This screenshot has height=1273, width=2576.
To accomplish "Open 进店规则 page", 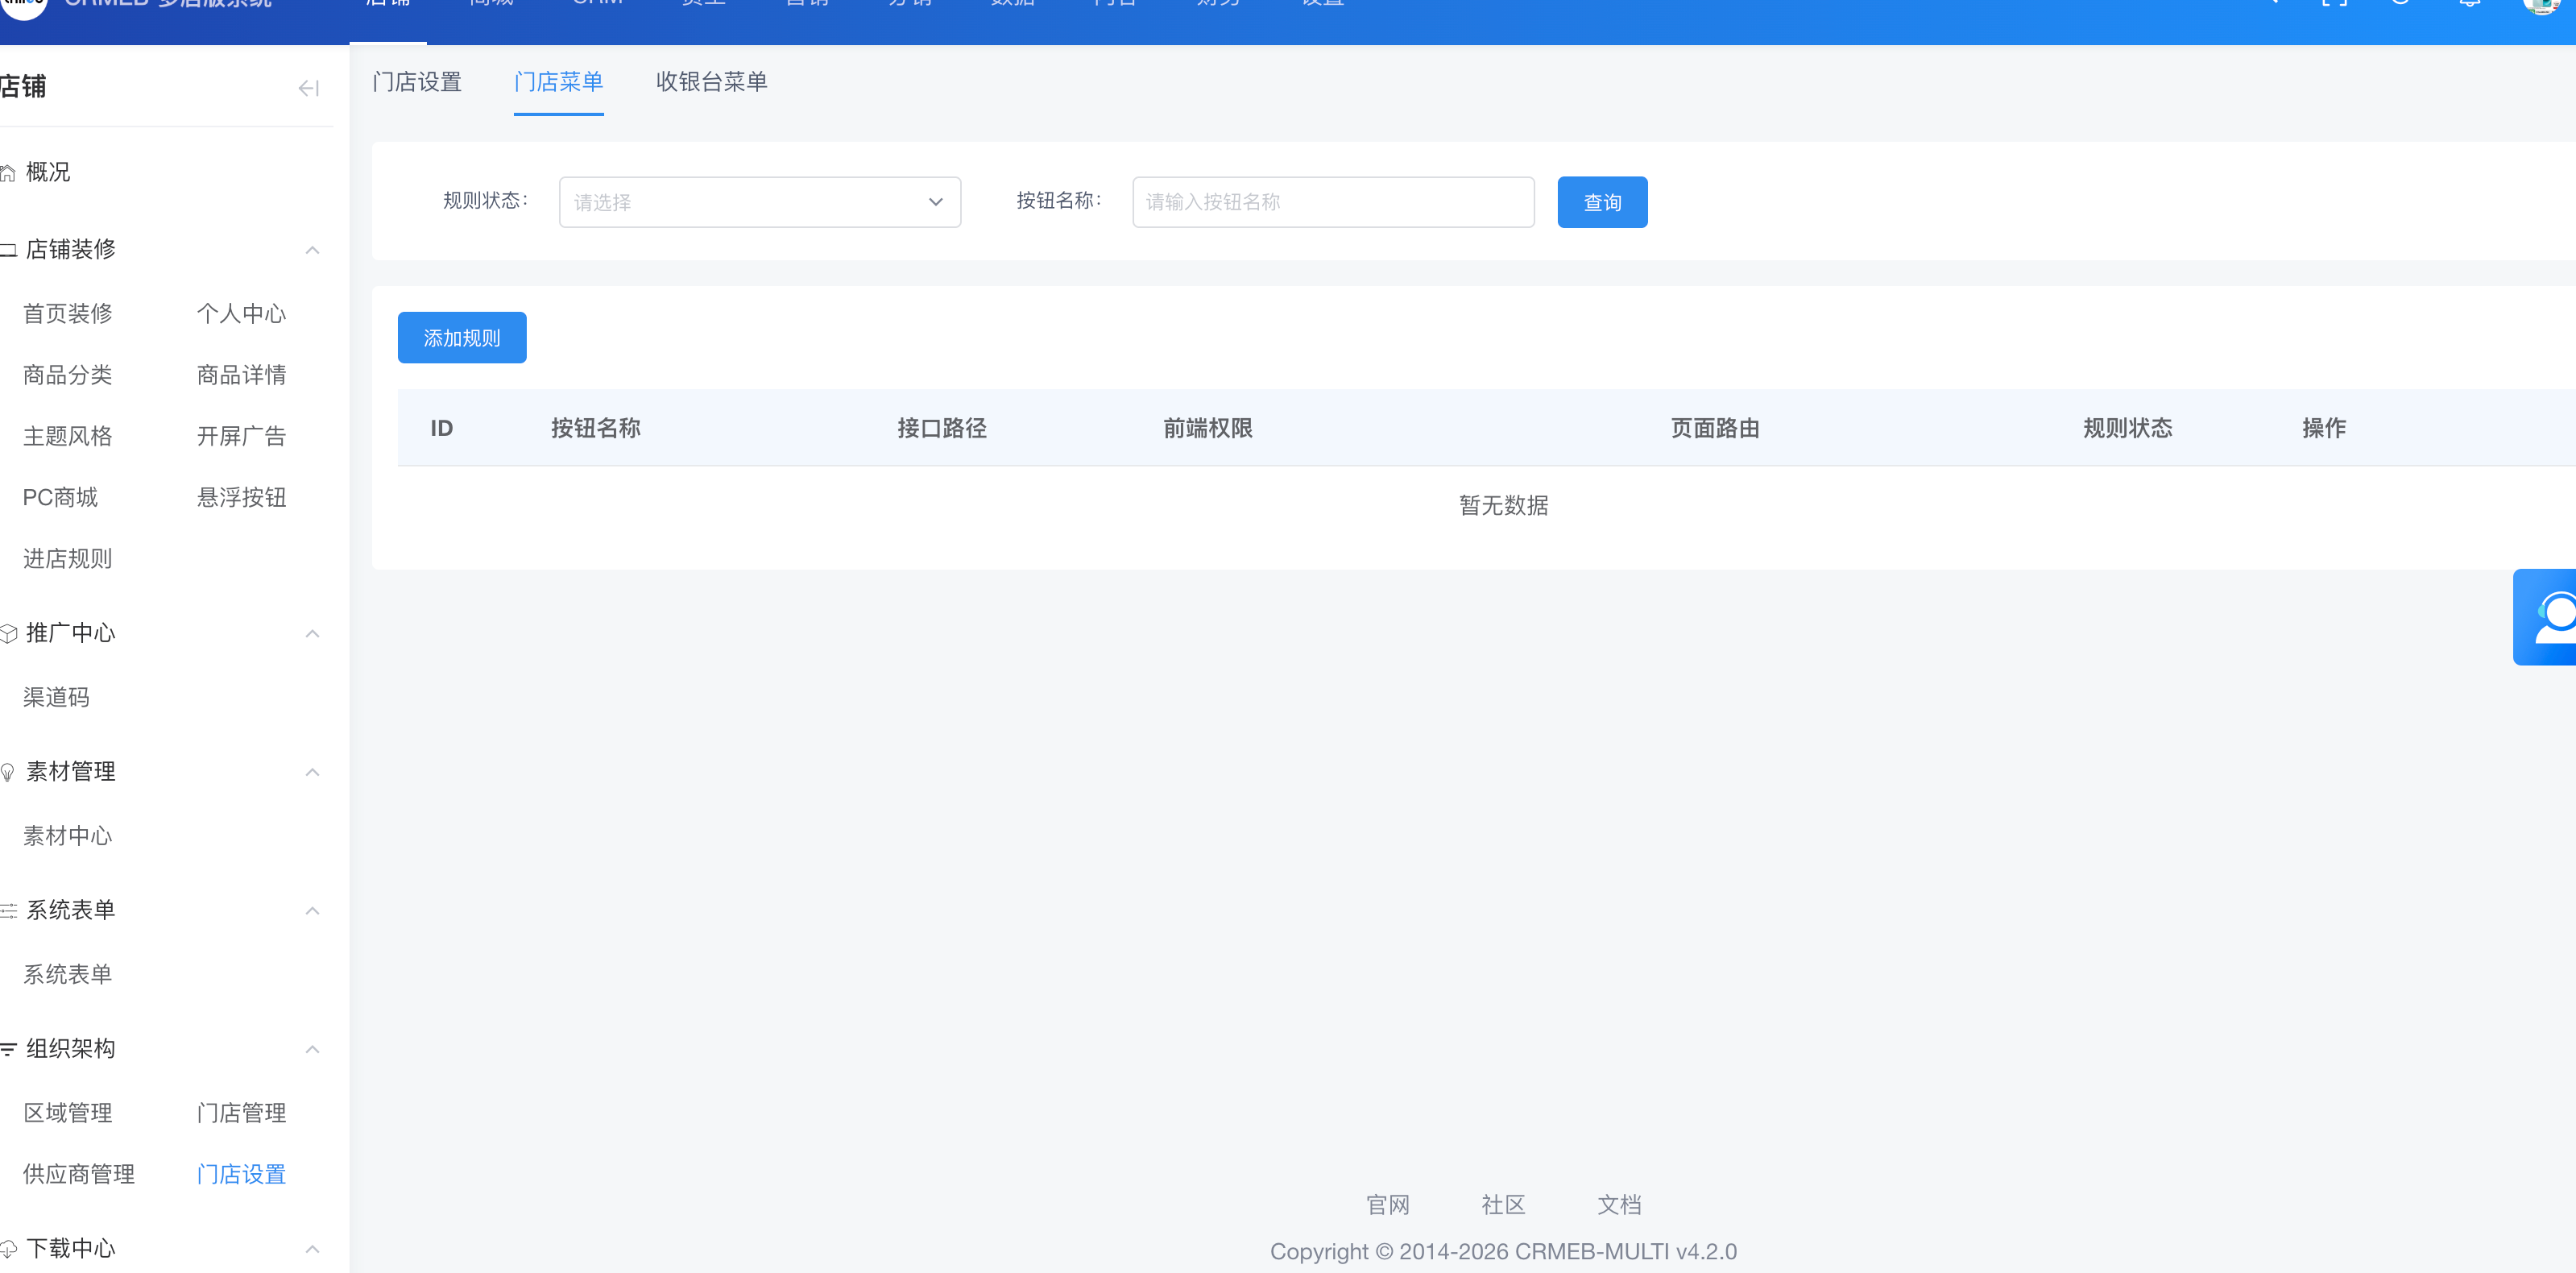I will (x=68, y=559).
